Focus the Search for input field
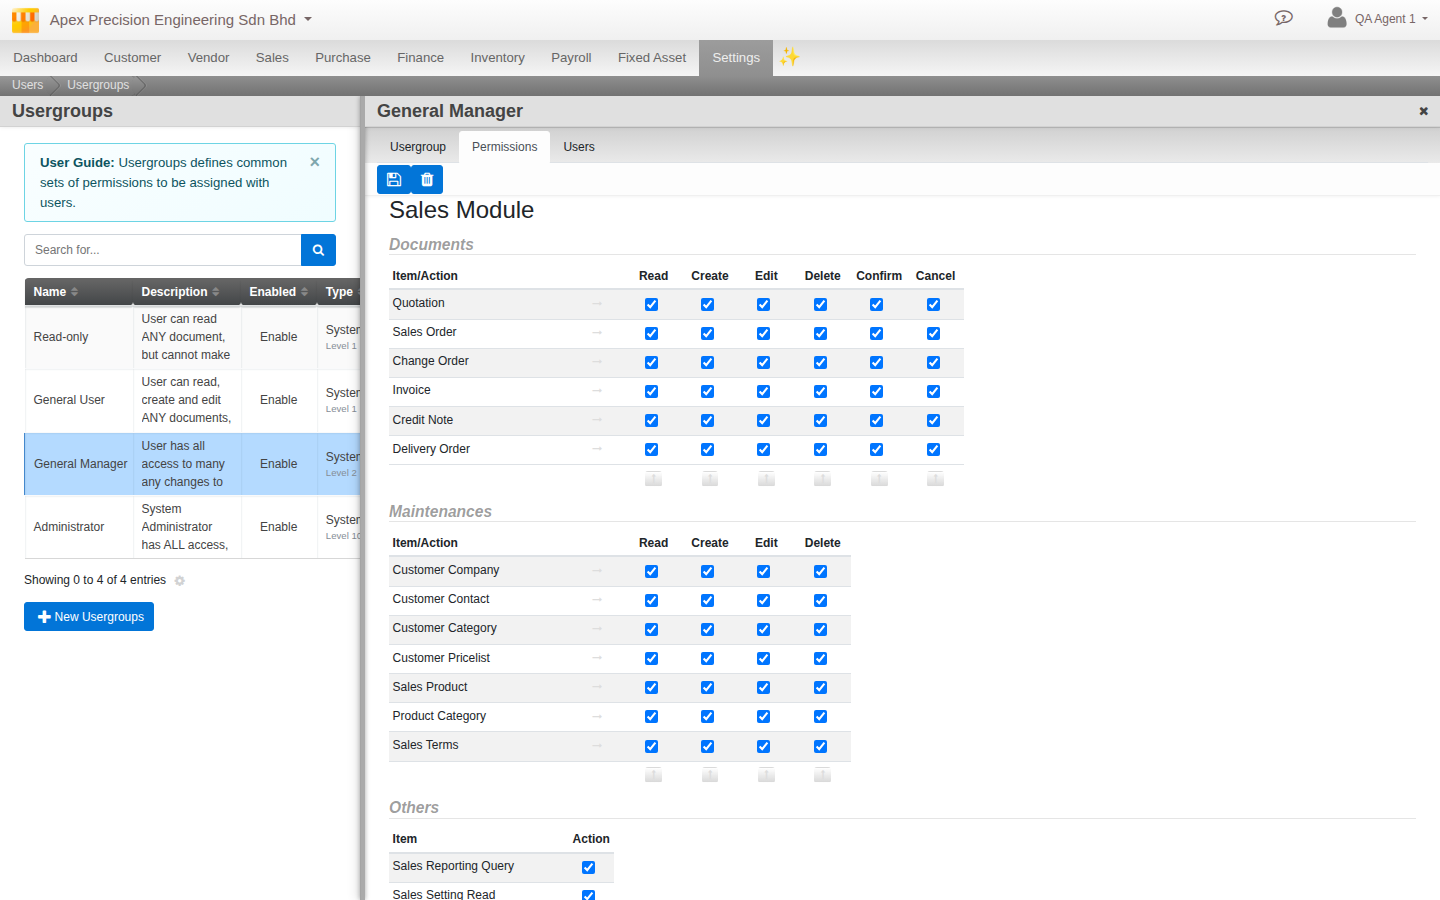1440x900 pixels. [x=162, y=250]
